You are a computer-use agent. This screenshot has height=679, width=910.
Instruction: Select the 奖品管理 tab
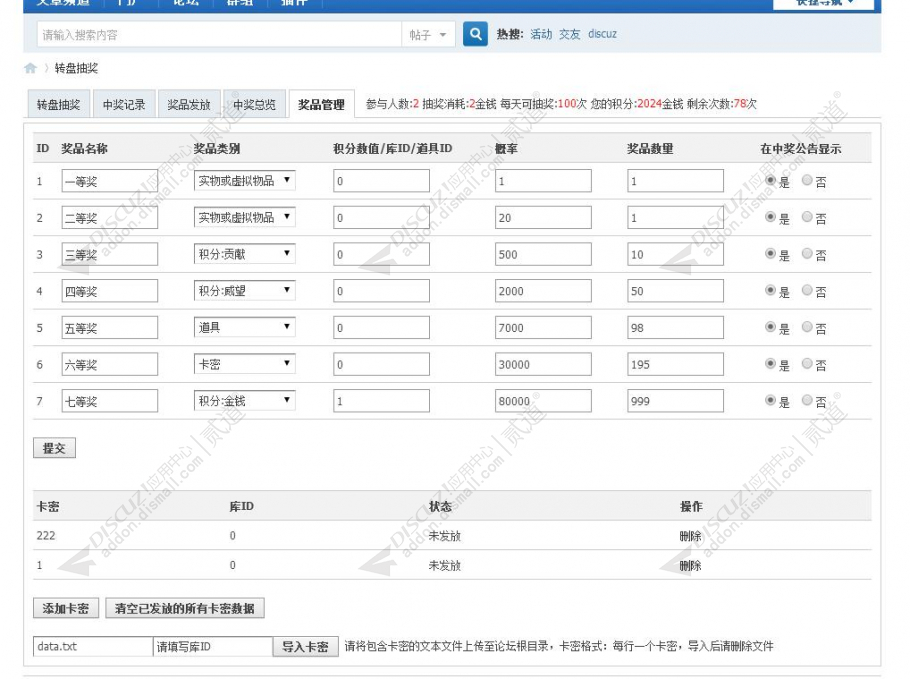point(322,104)
